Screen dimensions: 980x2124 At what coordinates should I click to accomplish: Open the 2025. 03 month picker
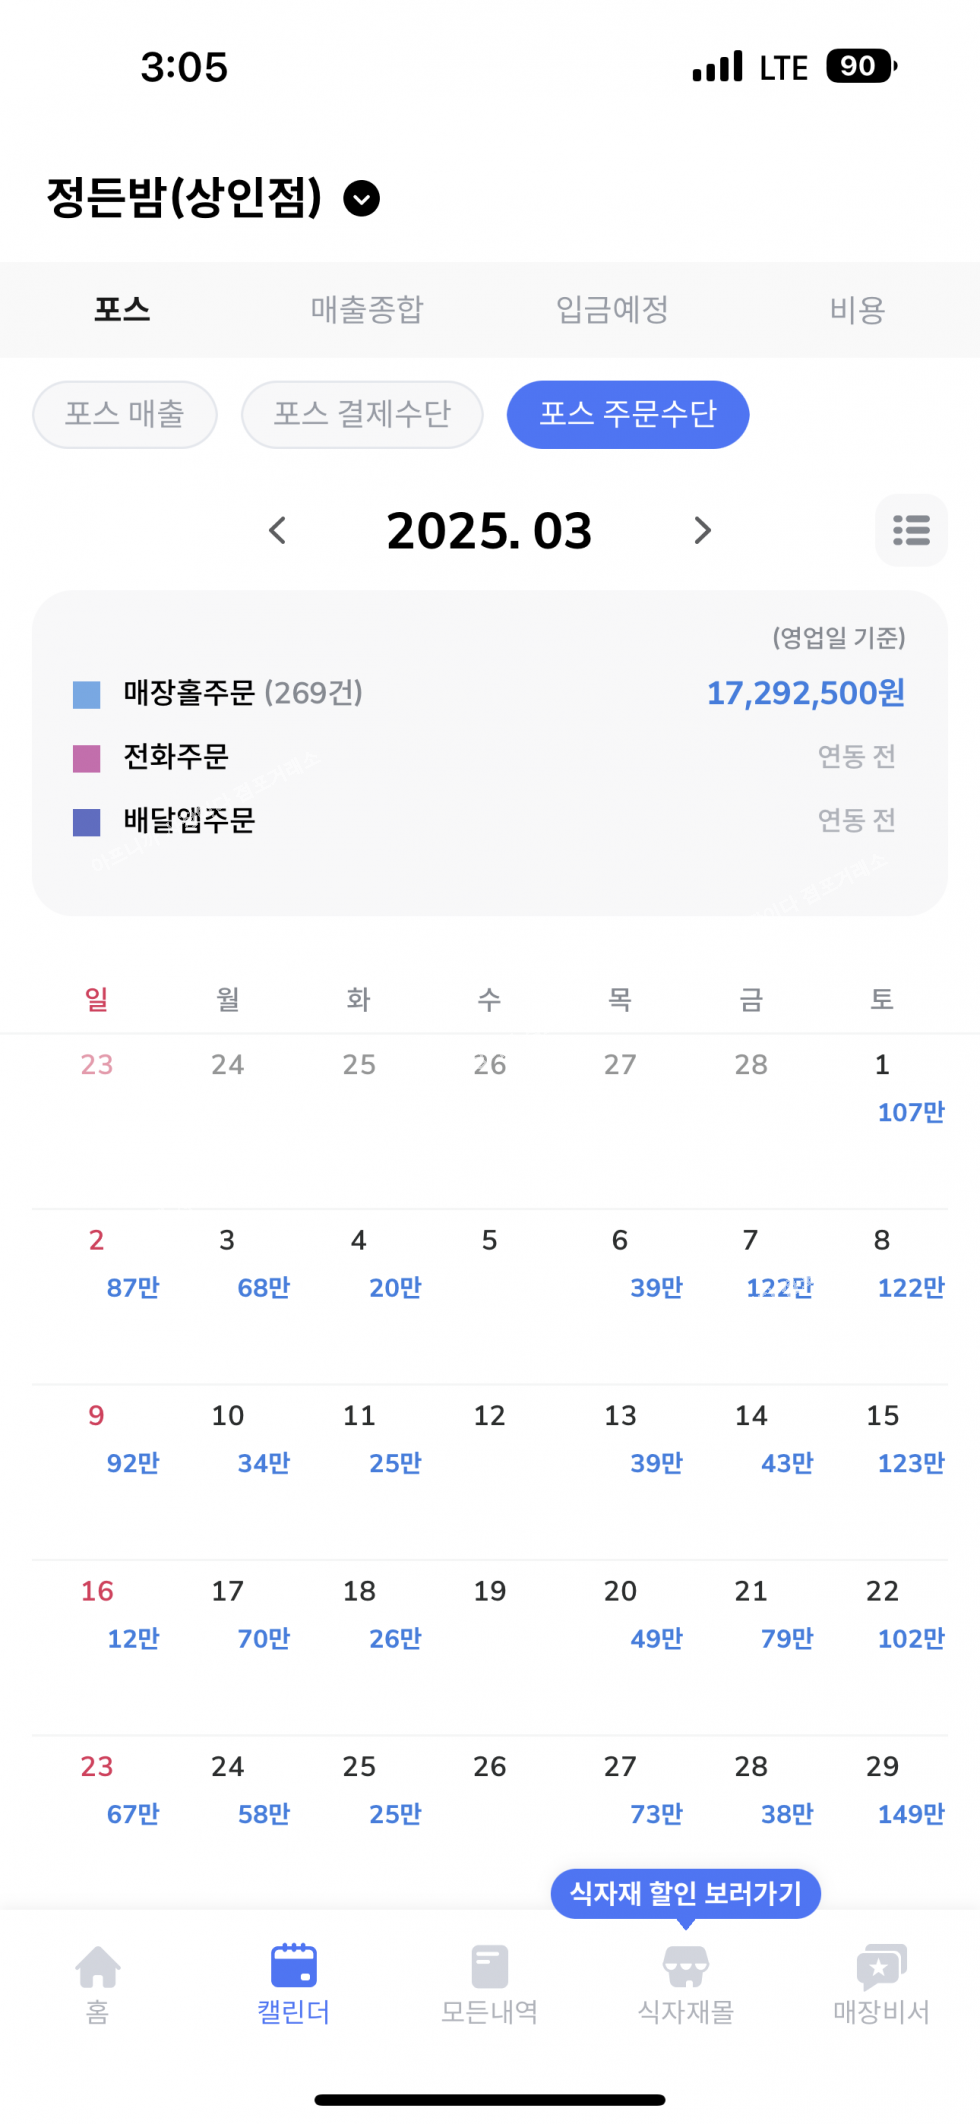489,530
